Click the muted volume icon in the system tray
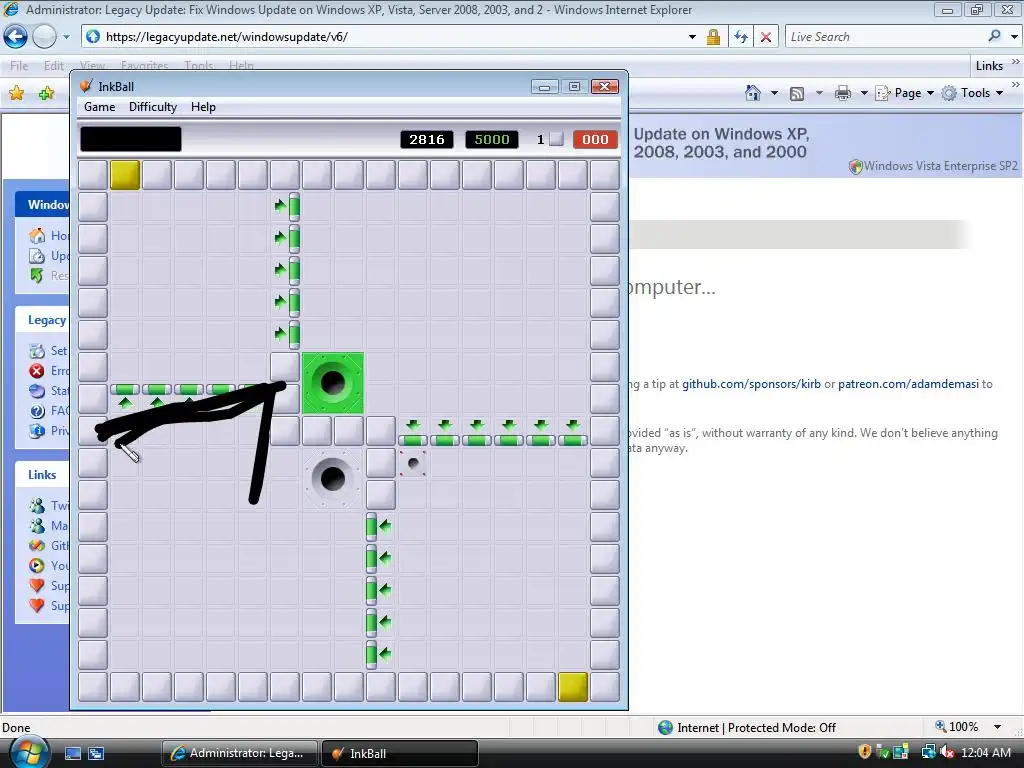Viewport: 1024px width, 768px height. tap(947, 753)
